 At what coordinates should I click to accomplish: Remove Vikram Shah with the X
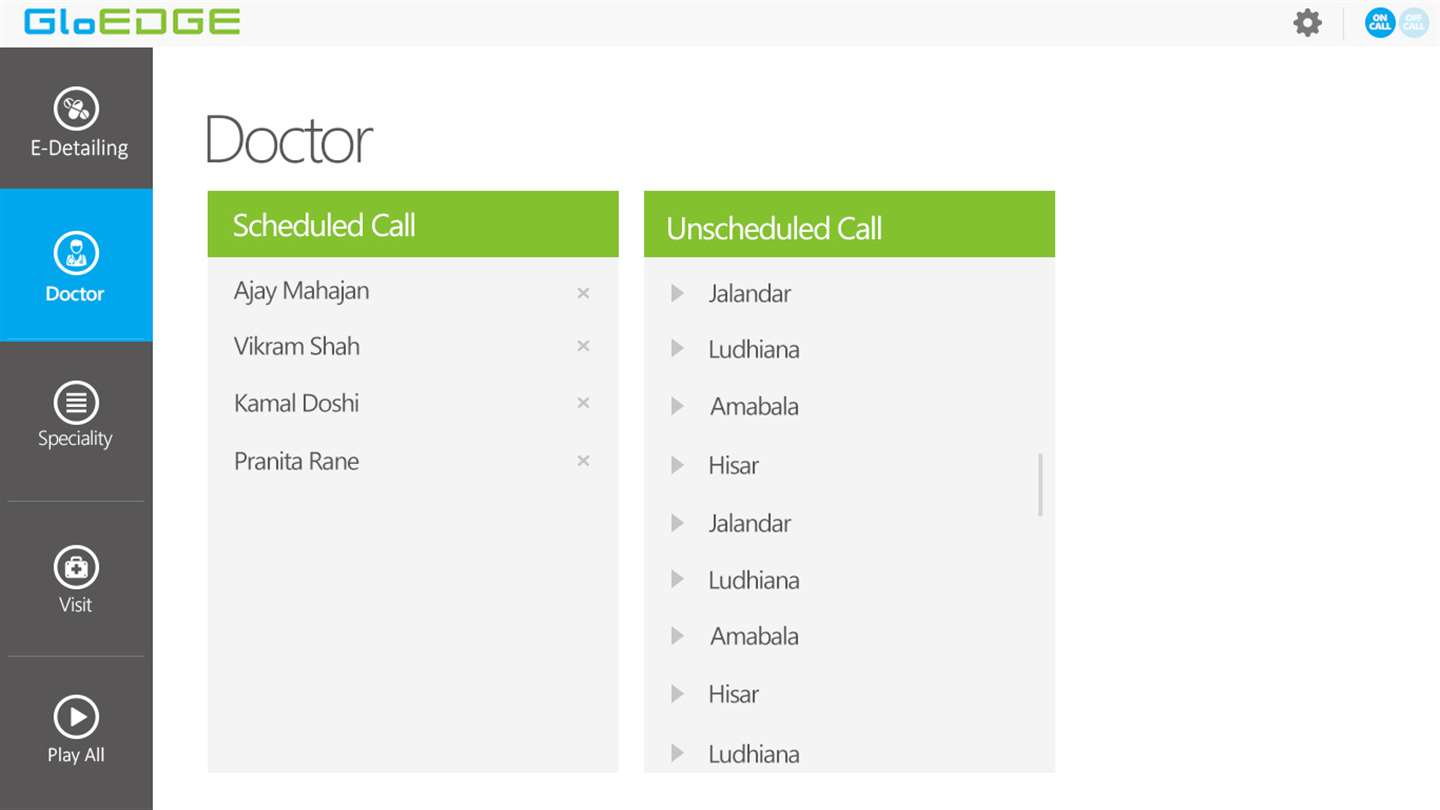[583, 346]
